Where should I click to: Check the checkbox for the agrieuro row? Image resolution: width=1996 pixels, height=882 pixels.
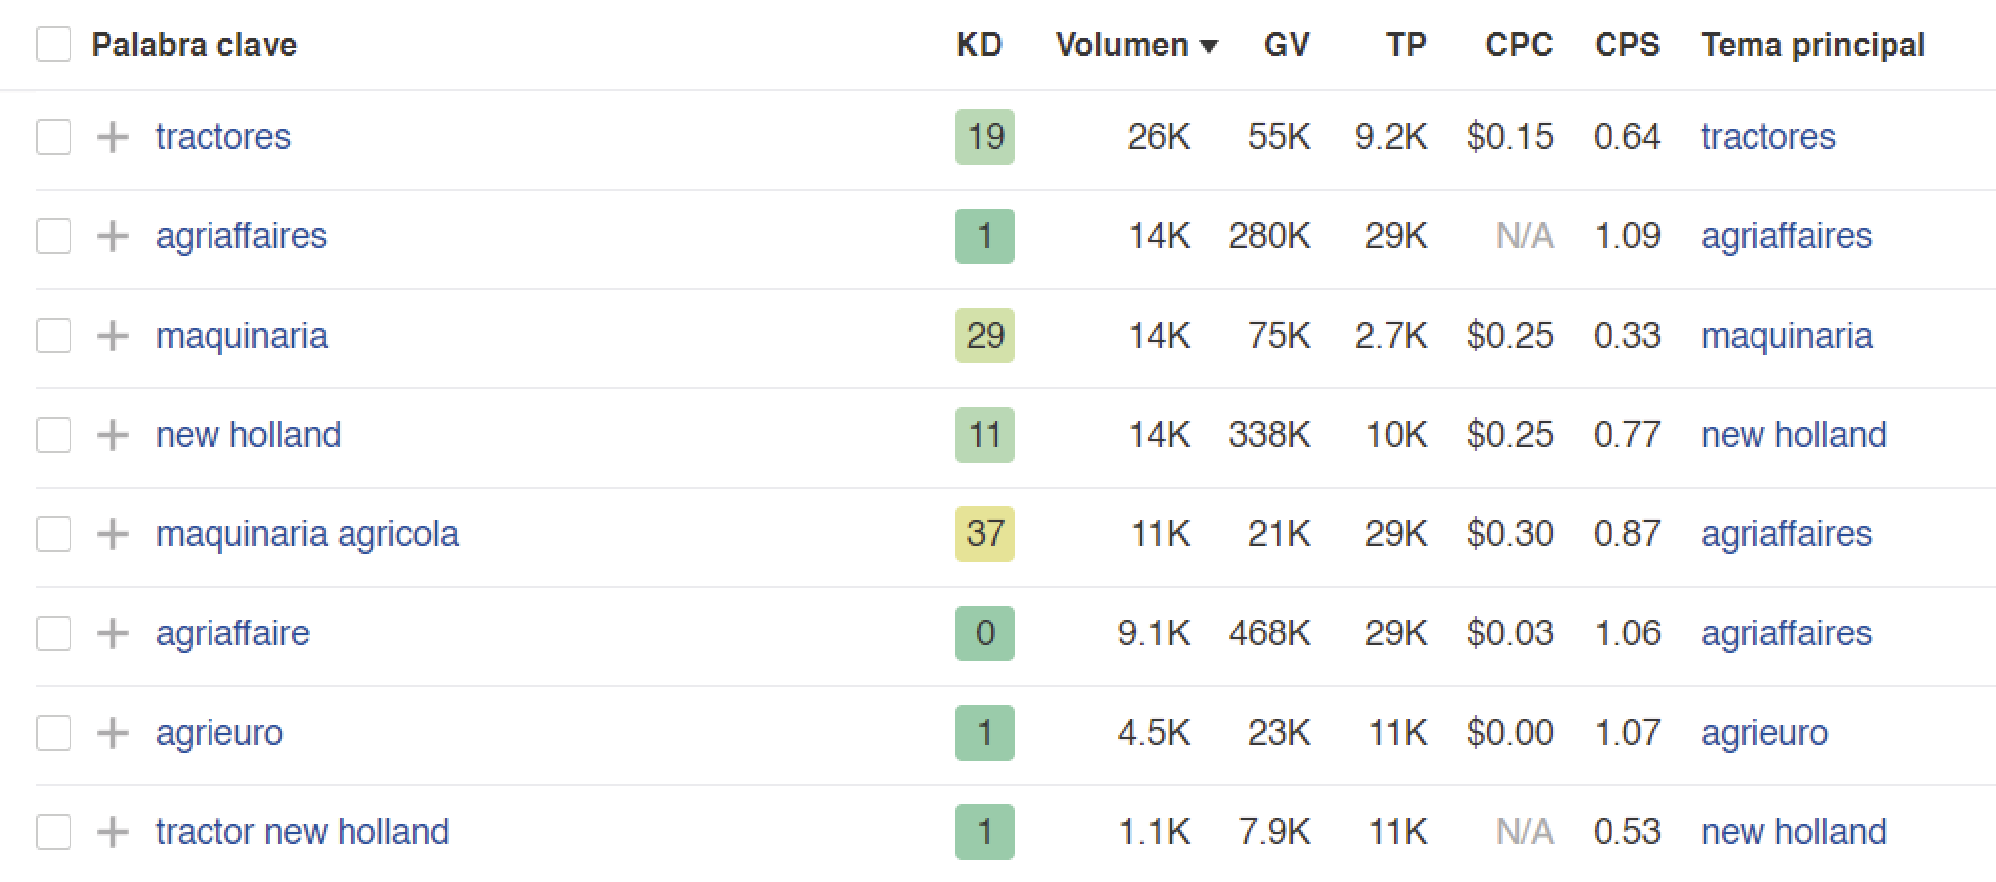(x=54, y=733)
